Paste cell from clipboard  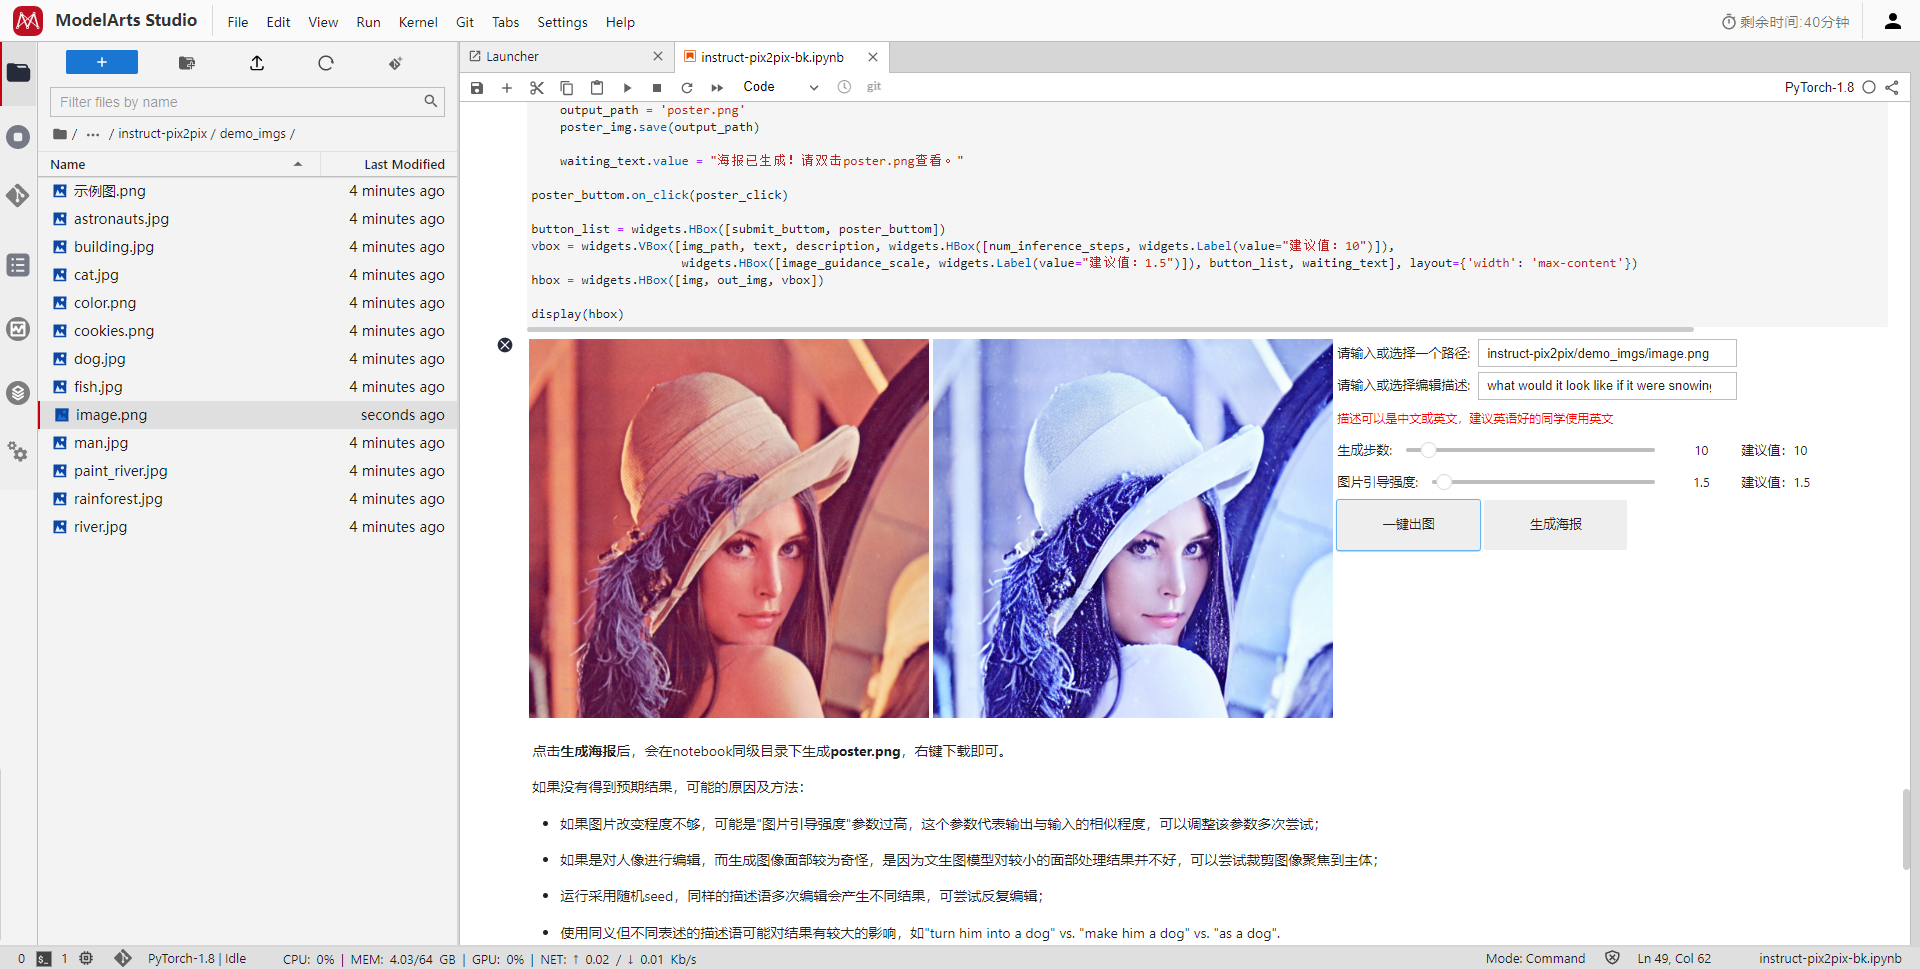click(597, 88)
